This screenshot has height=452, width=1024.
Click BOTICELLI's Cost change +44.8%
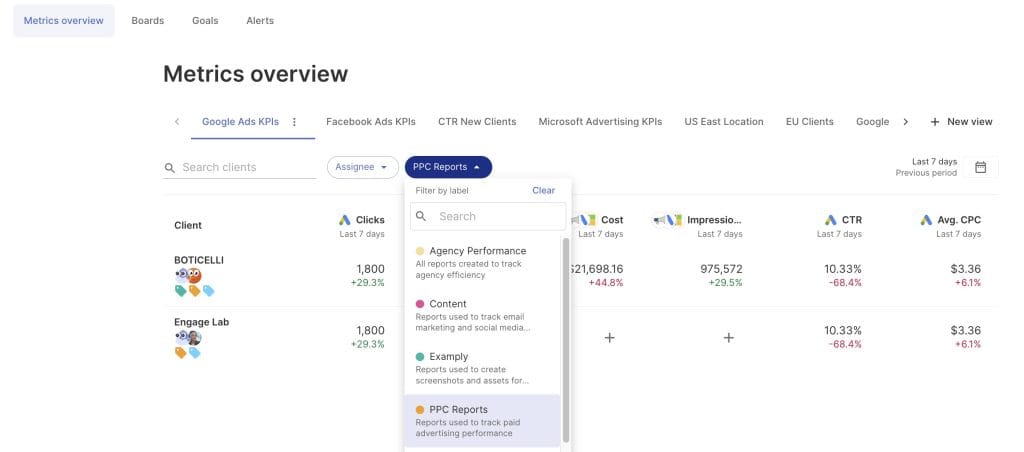606,283
